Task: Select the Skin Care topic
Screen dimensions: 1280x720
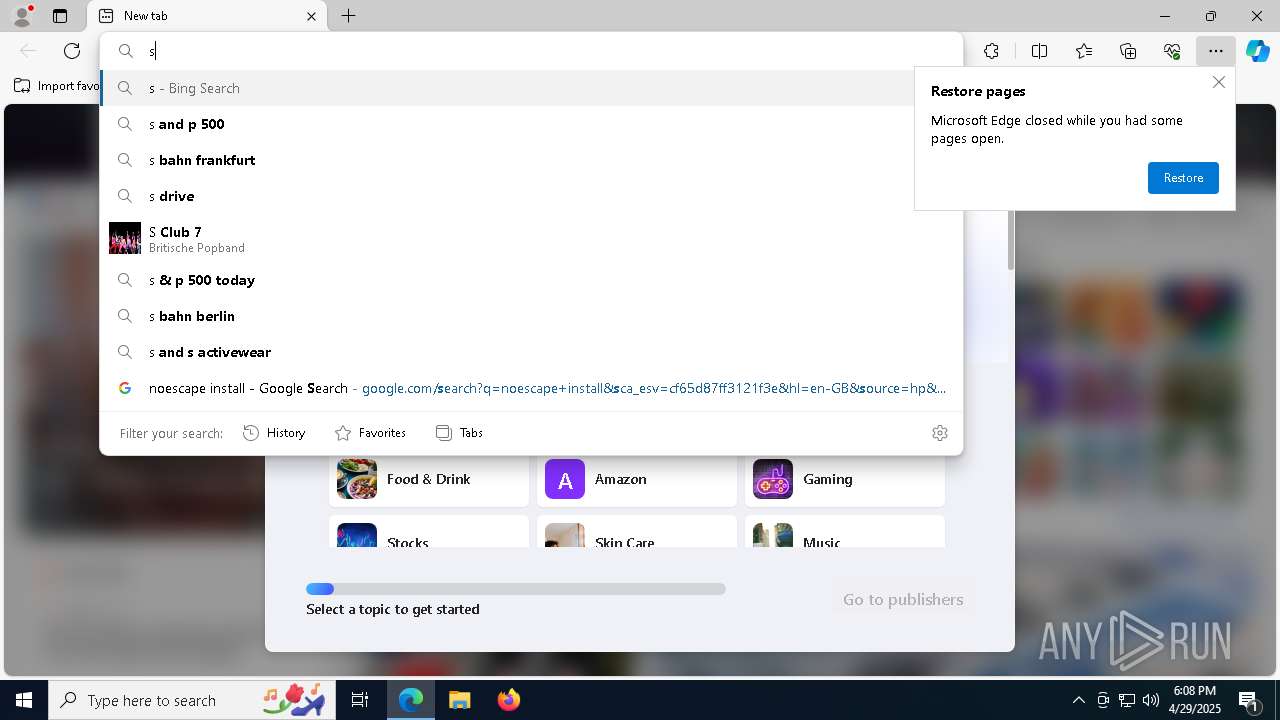Action: (637, 531)
